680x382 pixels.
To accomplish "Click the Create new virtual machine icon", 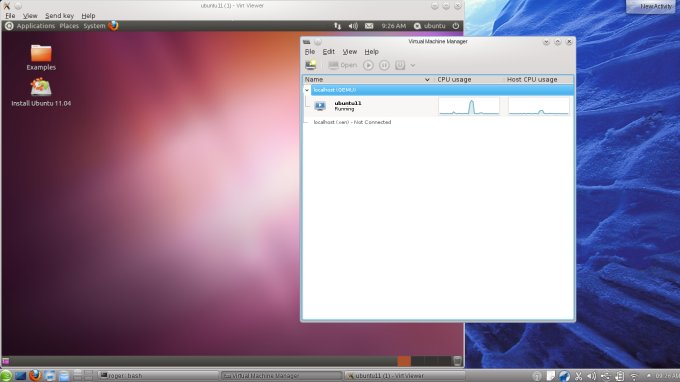I will 311,65.
